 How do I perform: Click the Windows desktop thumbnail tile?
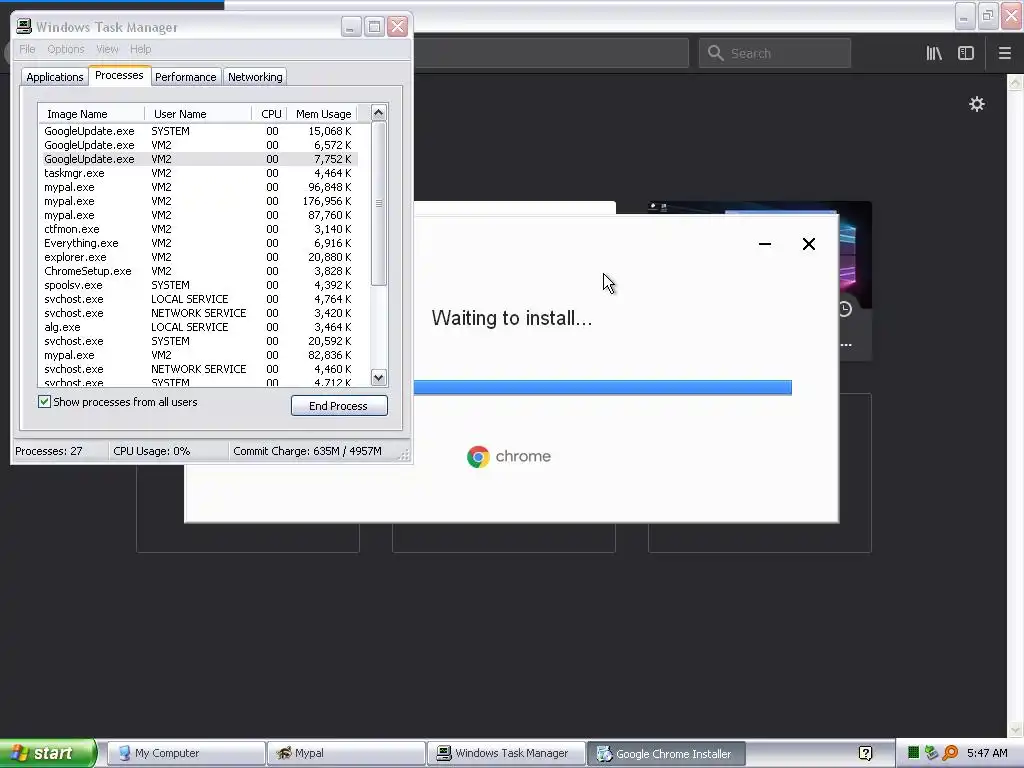pos(856,261)
